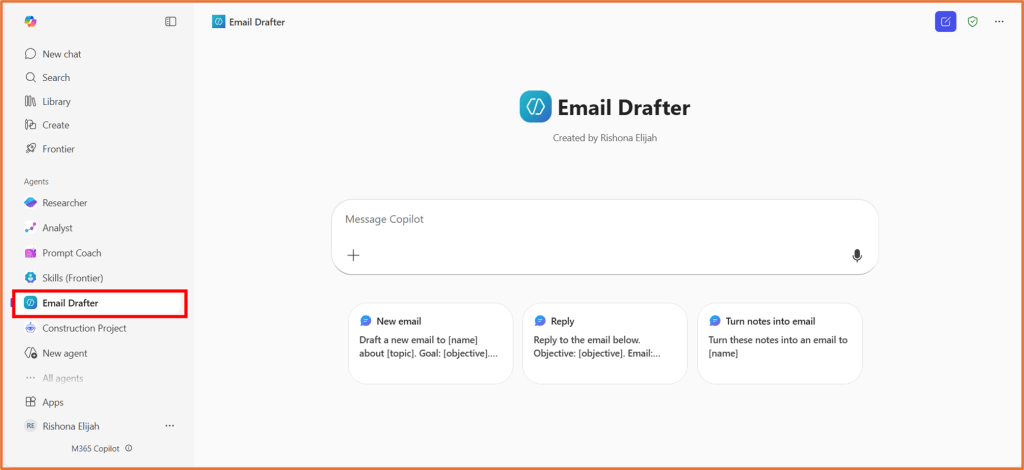Open the Analyst agent
Viewport: 1024px width, 470px height.
point(57,228)
